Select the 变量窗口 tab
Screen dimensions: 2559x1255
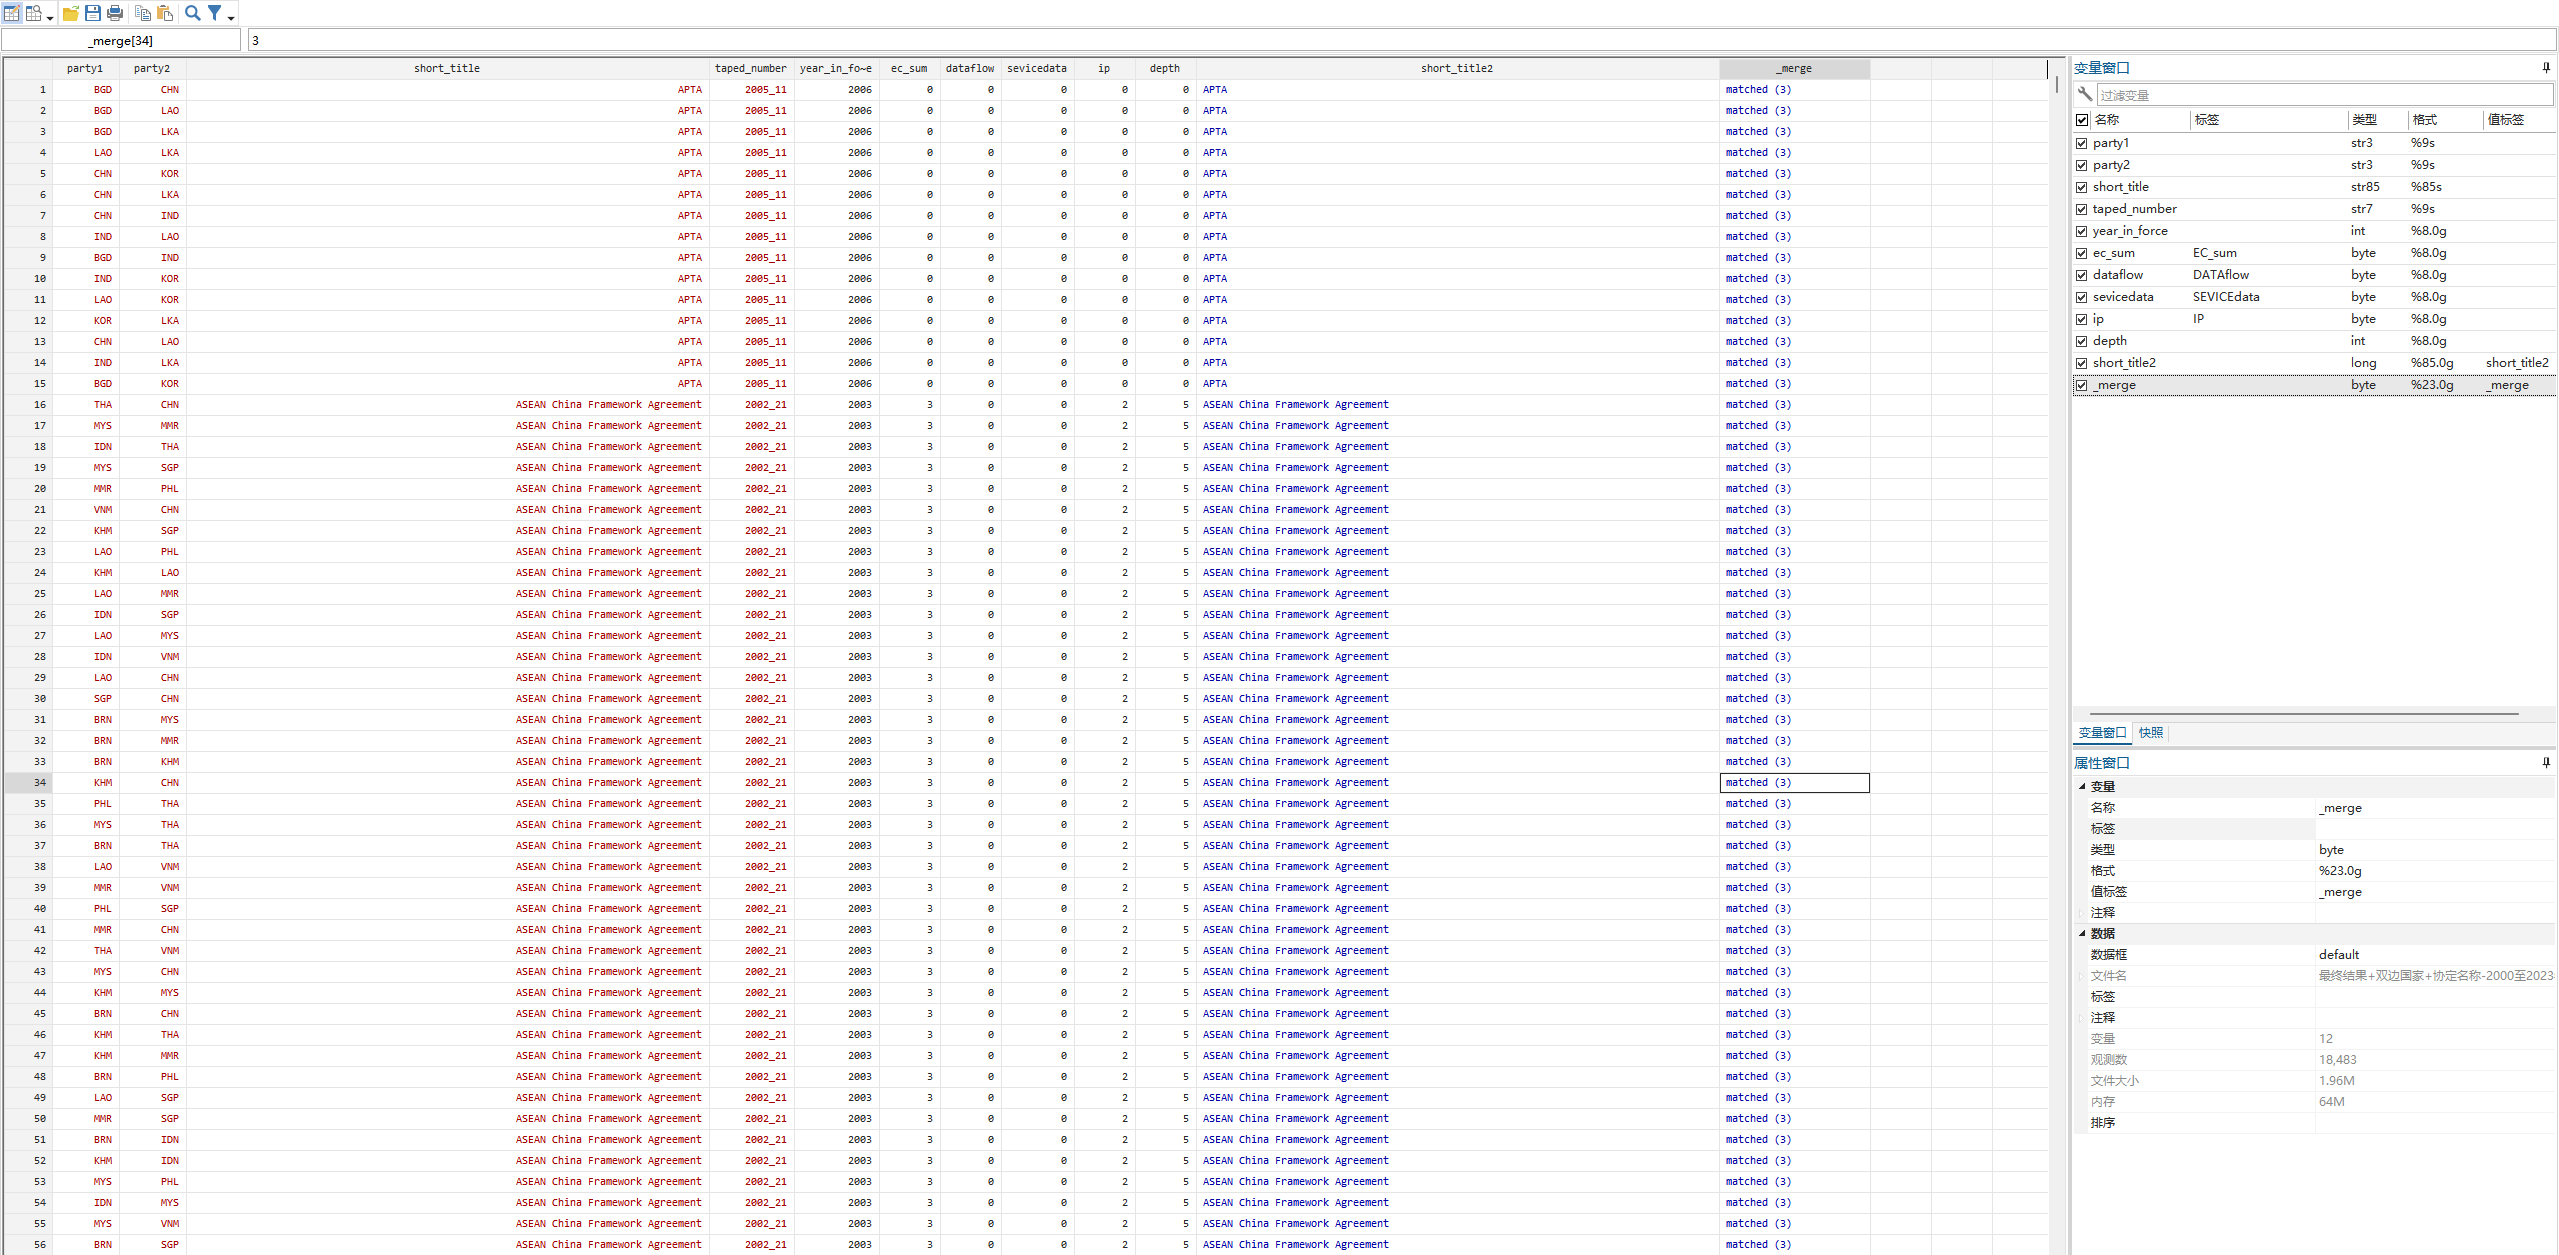(2102, 733)
